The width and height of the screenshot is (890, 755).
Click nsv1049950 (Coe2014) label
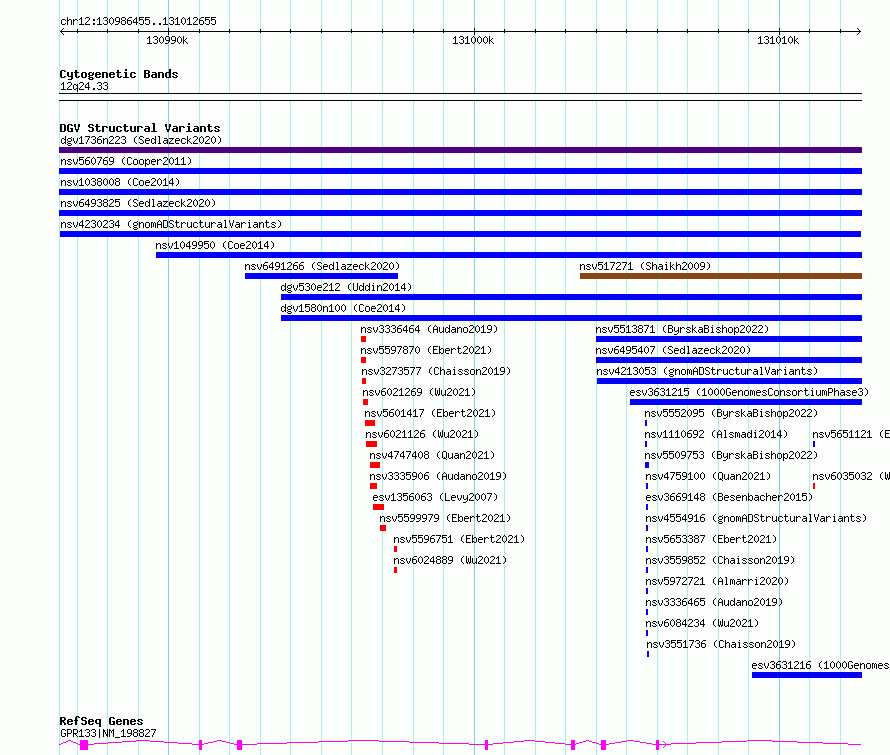[215, 245]
